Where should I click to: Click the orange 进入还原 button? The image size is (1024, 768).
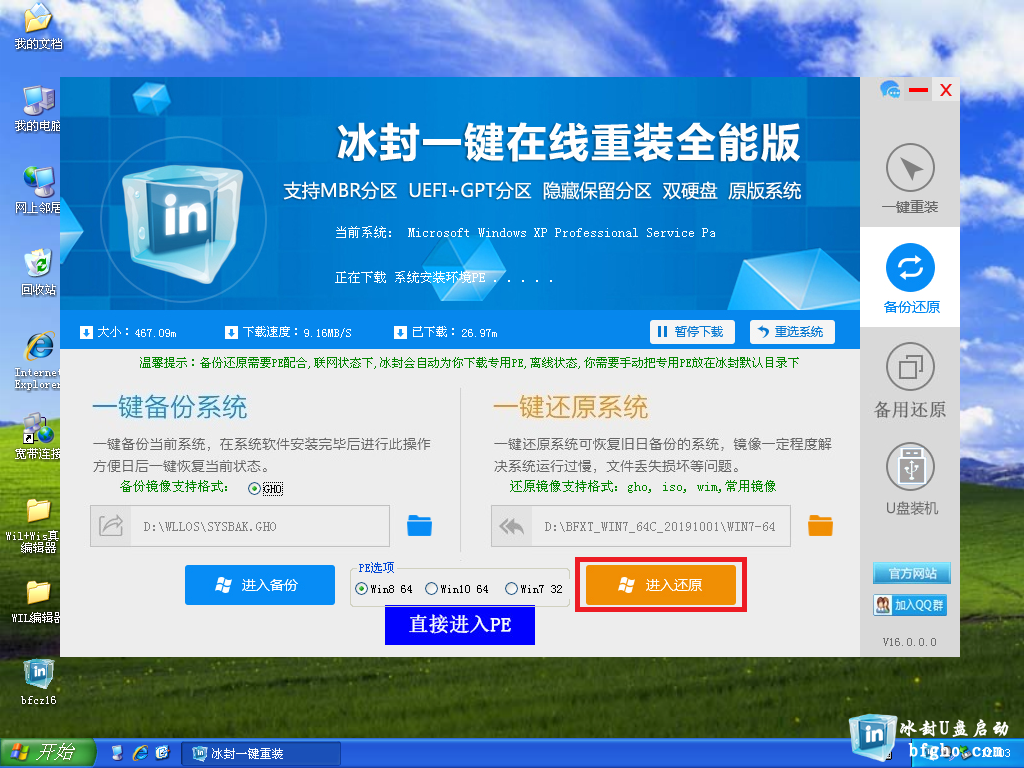(x=660, y=584)
